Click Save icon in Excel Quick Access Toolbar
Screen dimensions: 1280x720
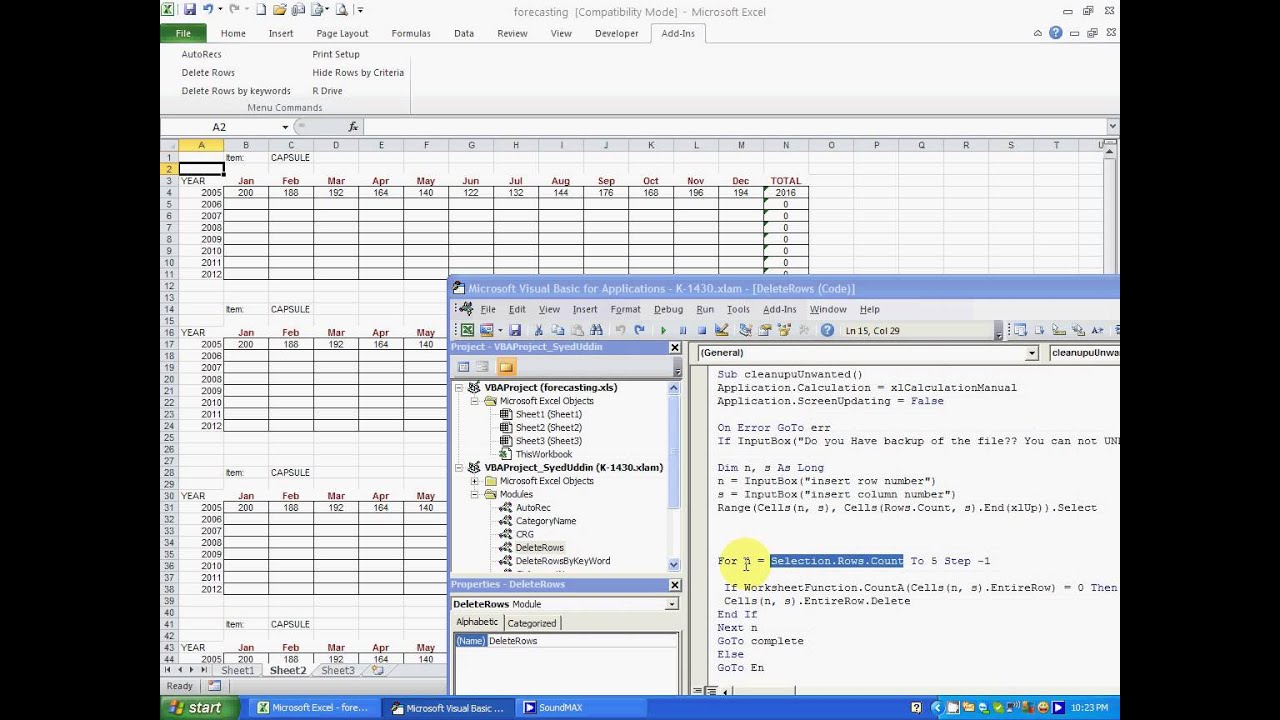[189, 10]
